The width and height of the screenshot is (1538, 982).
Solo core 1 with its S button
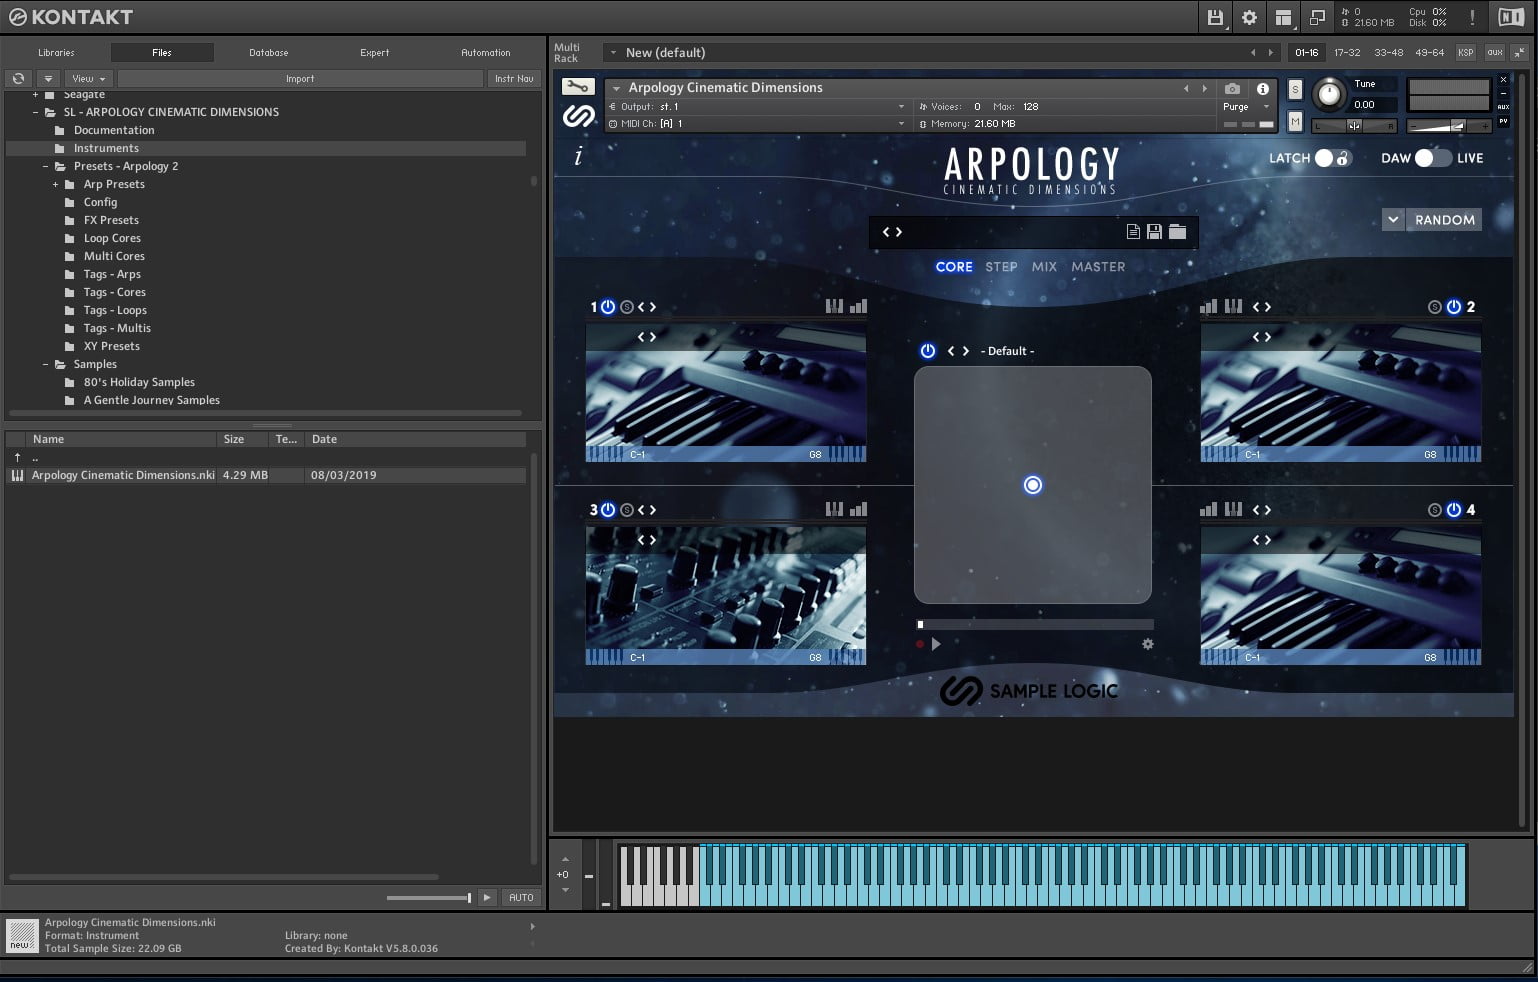627,307
